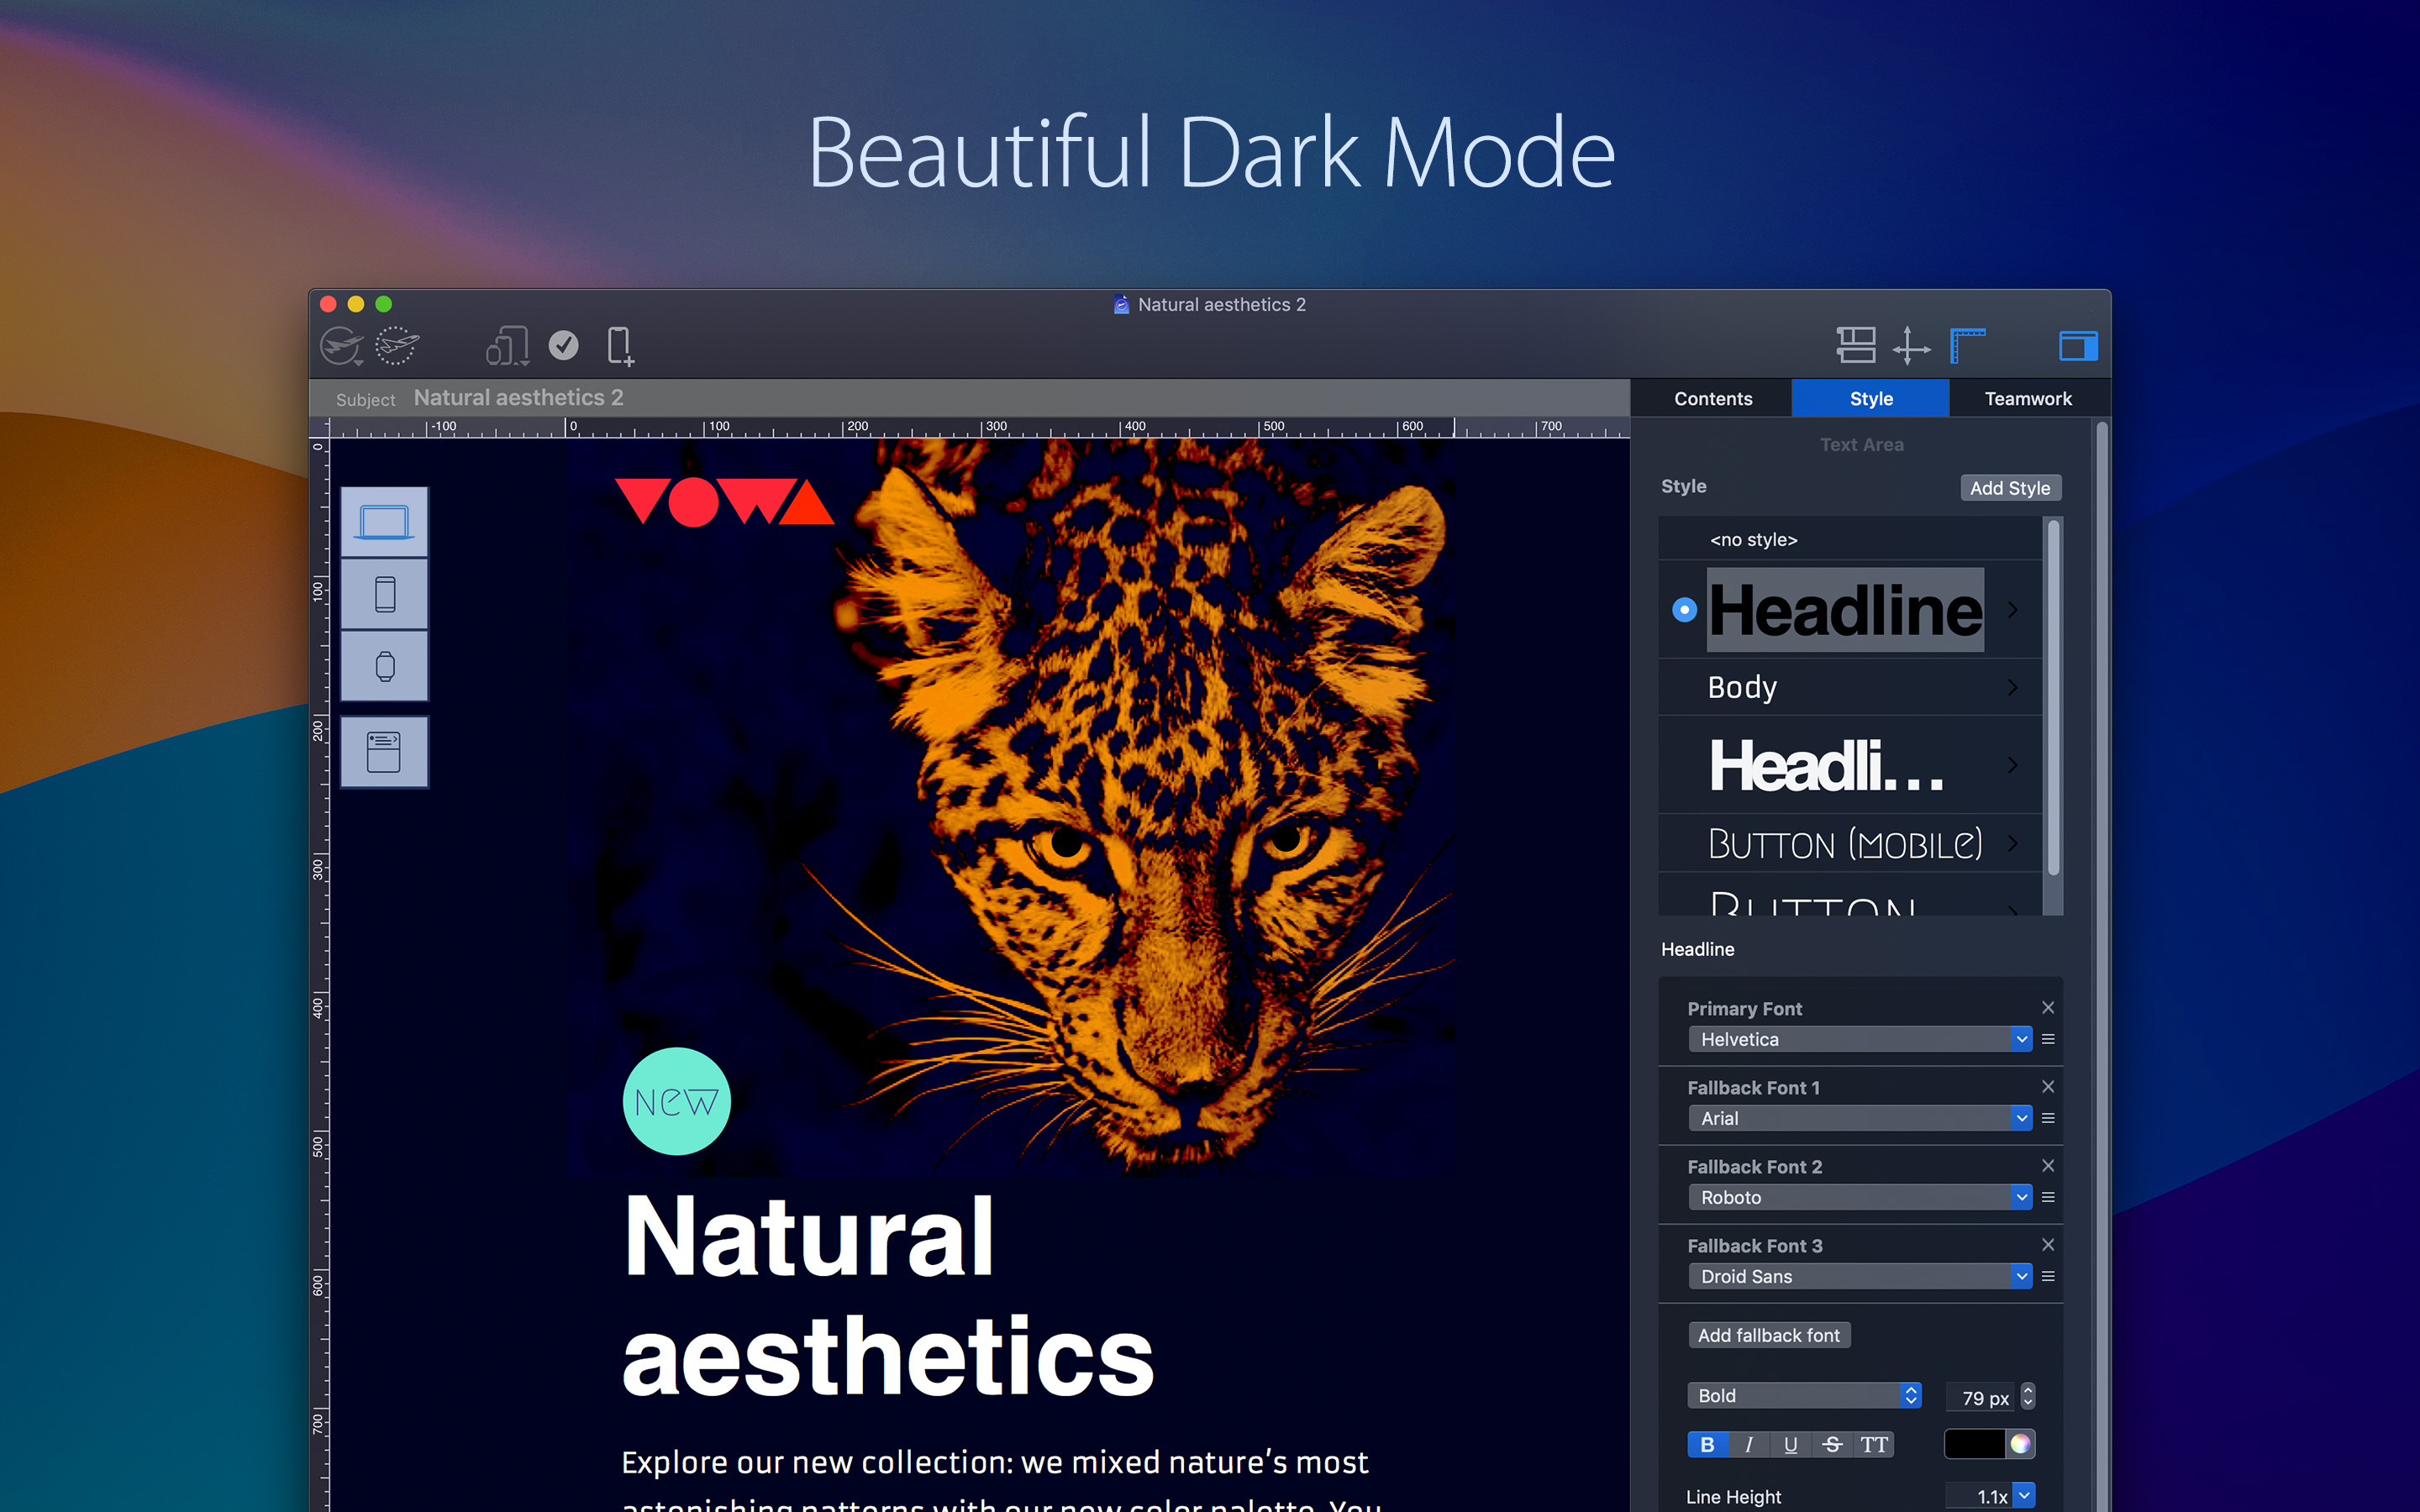Click reorder handle beside Roboto

click(x=2048, y=1197)
